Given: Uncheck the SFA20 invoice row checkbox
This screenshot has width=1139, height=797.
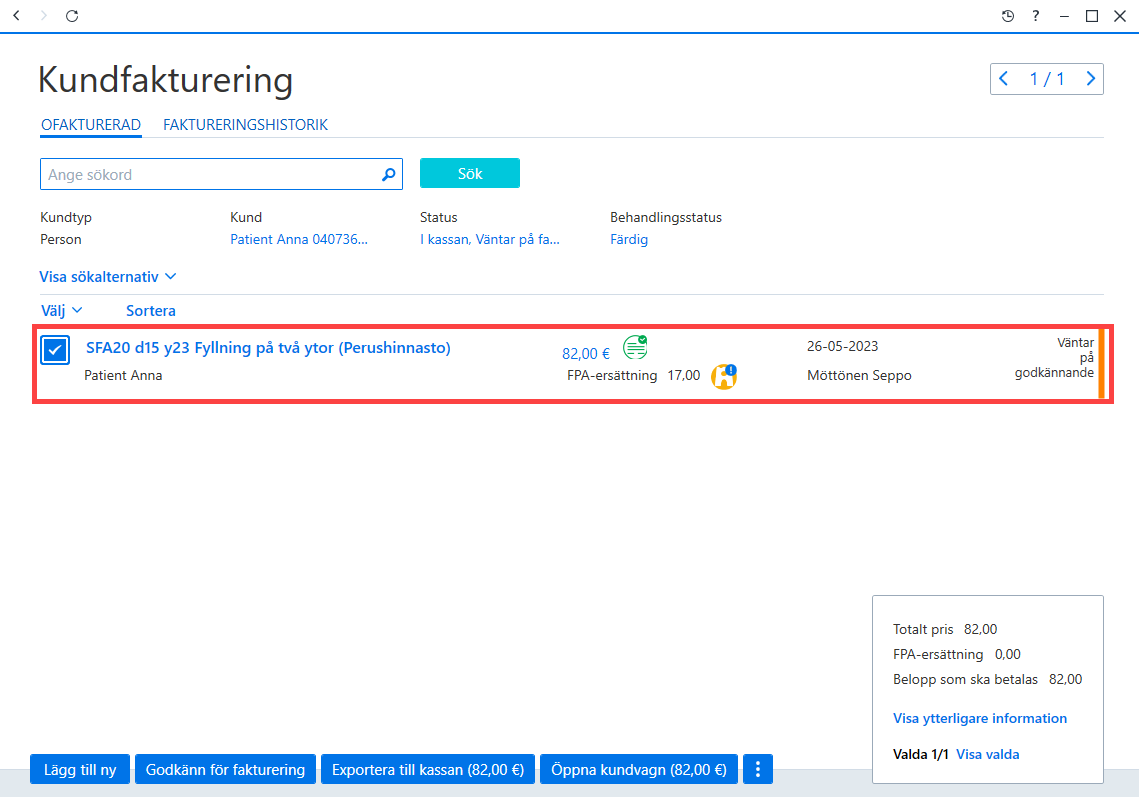Looking at the screenshot, I should tap(55, 350).
